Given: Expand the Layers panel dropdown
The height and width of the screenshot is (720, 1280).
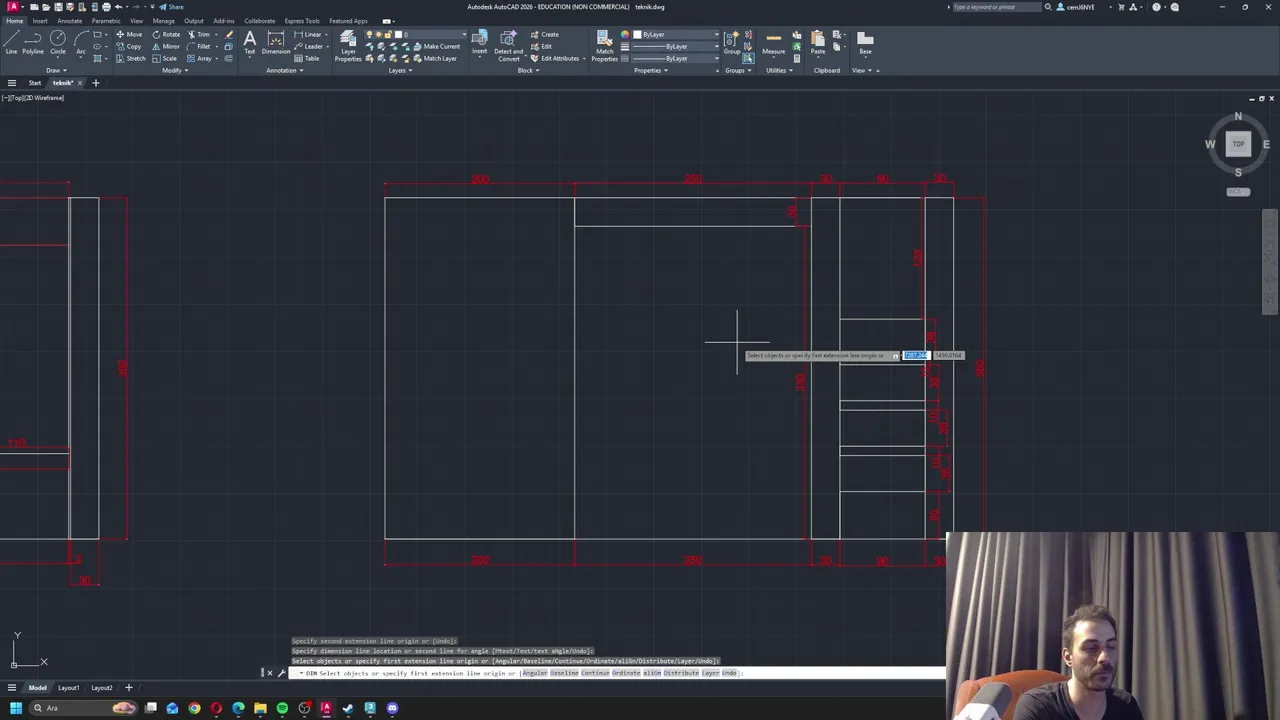Looking at the screenshot, I should click(400, 70).
